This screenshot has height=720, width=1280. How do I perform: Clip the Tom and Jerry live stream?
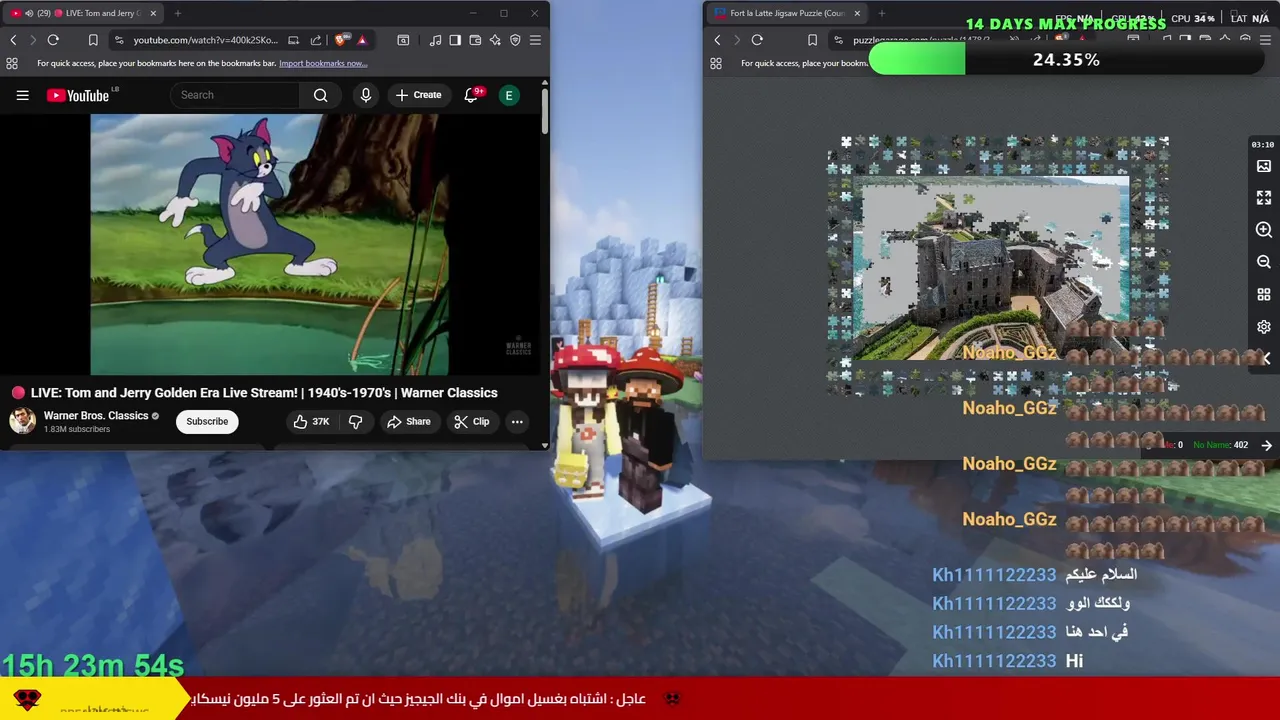click(x=471, y=422)
